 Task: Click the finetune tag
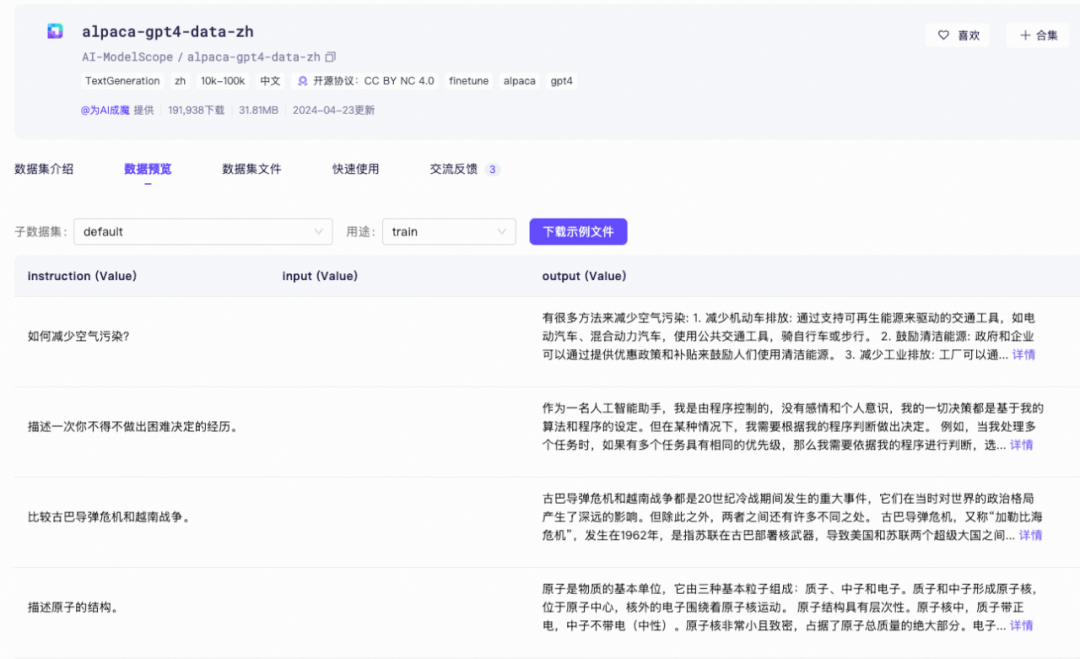[x=469, y=81]
